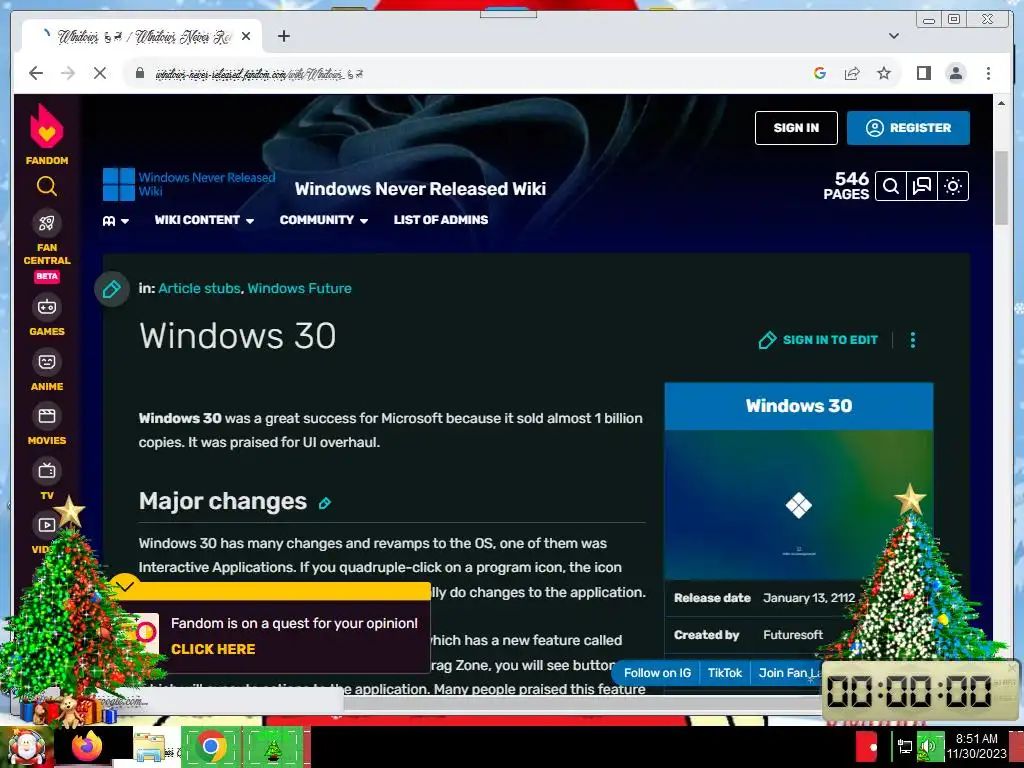Open tab search dropdown arrow
The height and width of the screenshot is (768, 1024).
894,36
